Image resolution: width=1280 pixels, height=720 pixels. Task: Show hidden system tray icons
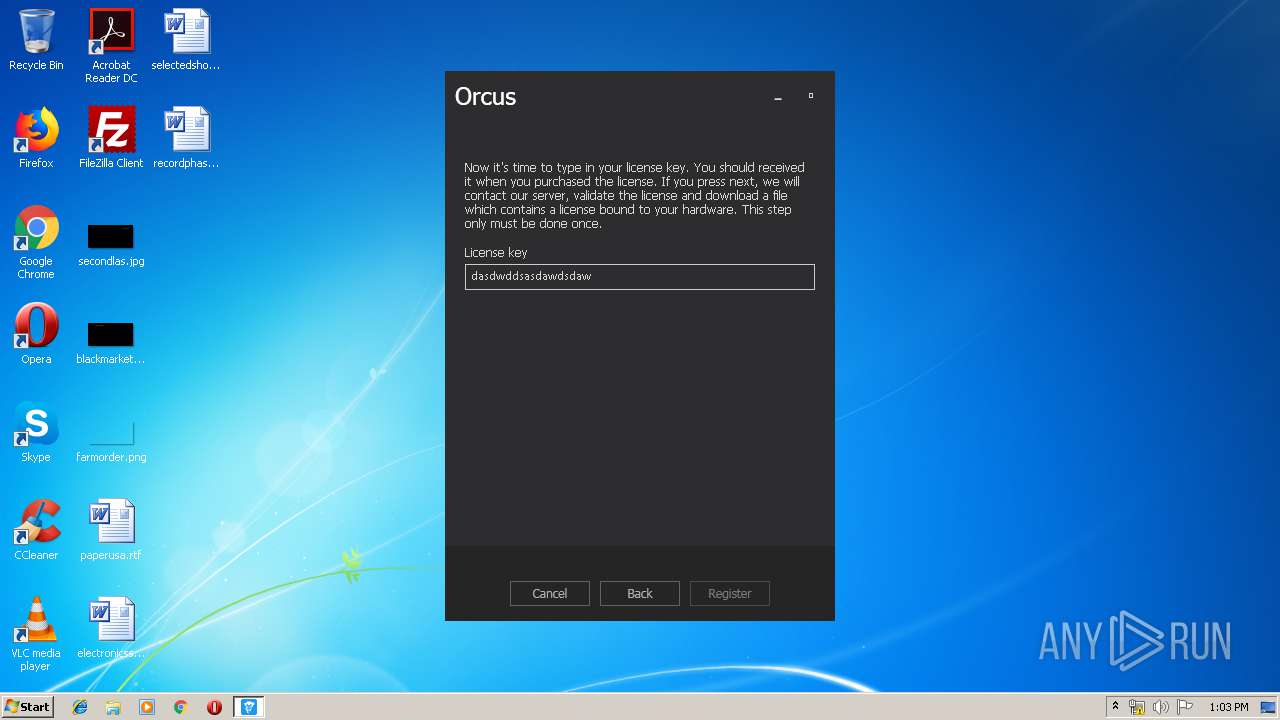click(1115, 707)
